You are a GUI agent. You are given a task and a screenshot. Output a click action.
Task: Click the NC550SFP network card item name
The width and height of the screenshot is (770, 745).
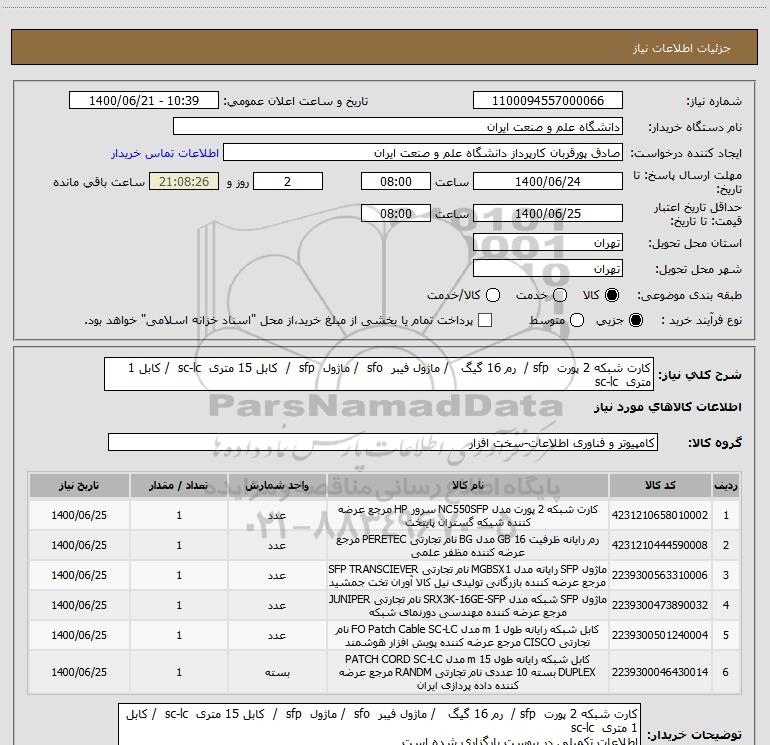click(468, 516)
